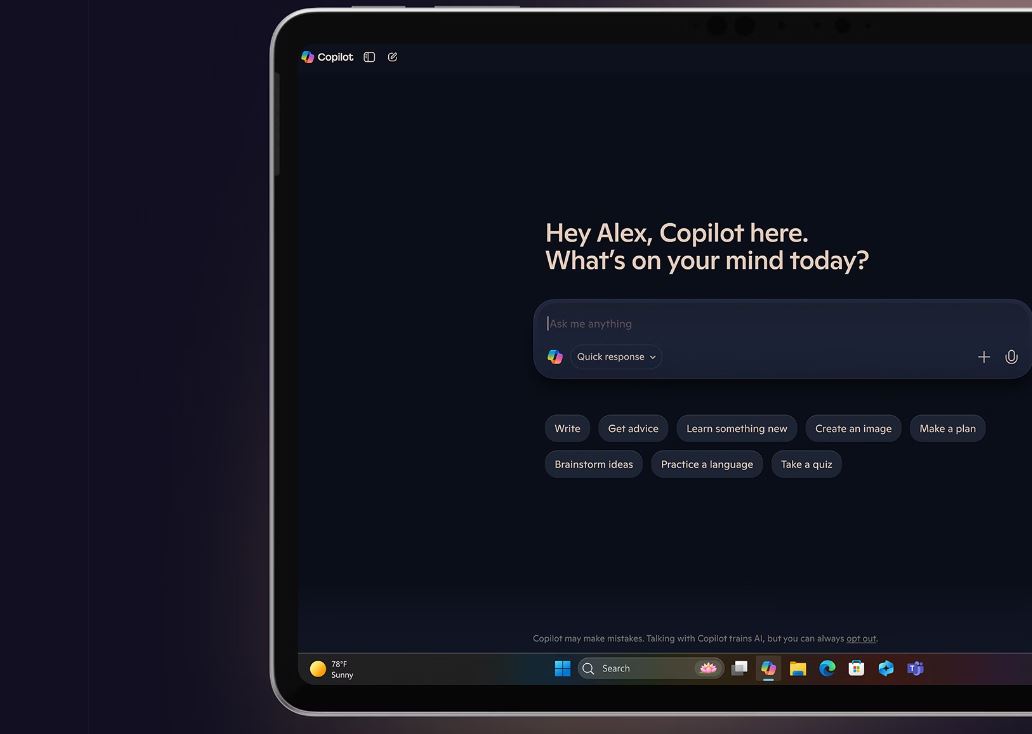This screenshot has width=1032, height=734.
Task: Choose the Write suggestion
Action: [567, 429]
